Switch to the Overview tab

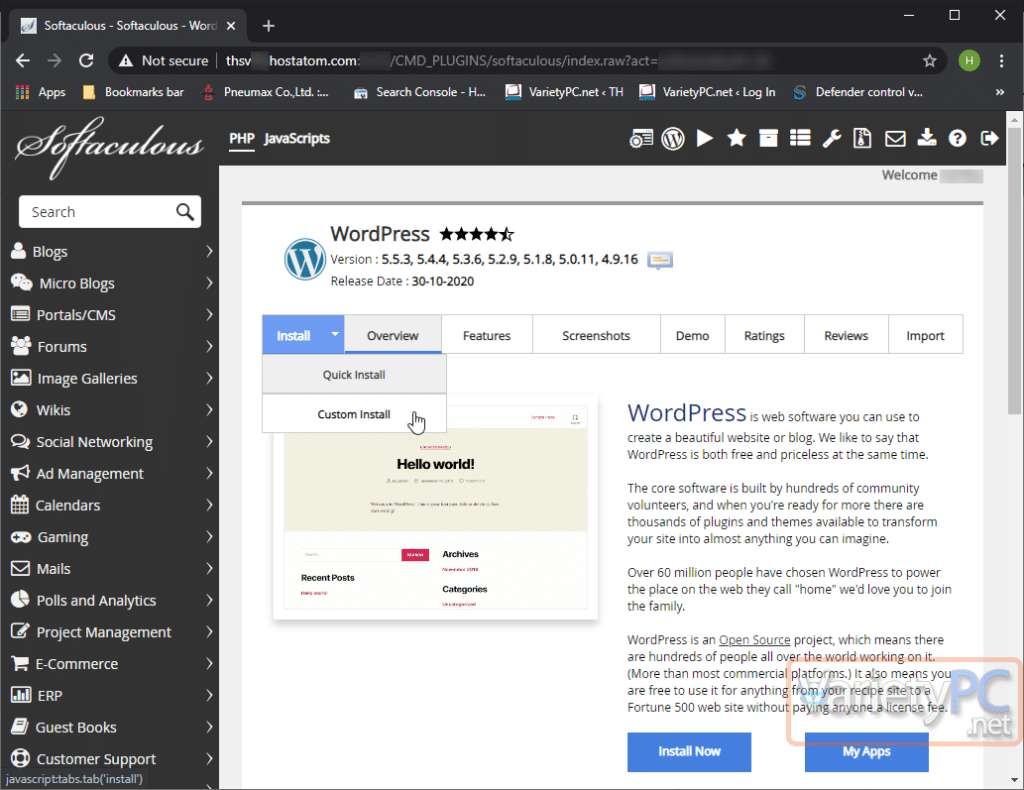pyautogui.click(x=392, y=335)
